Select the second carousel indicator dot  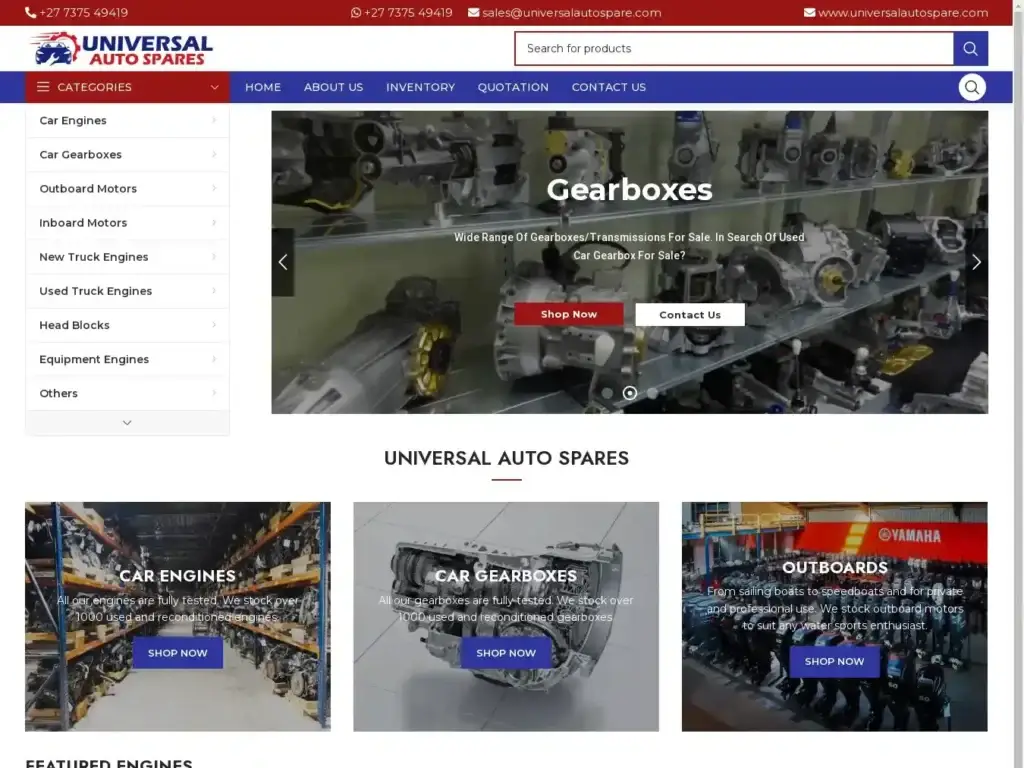(x=629, y=393)
